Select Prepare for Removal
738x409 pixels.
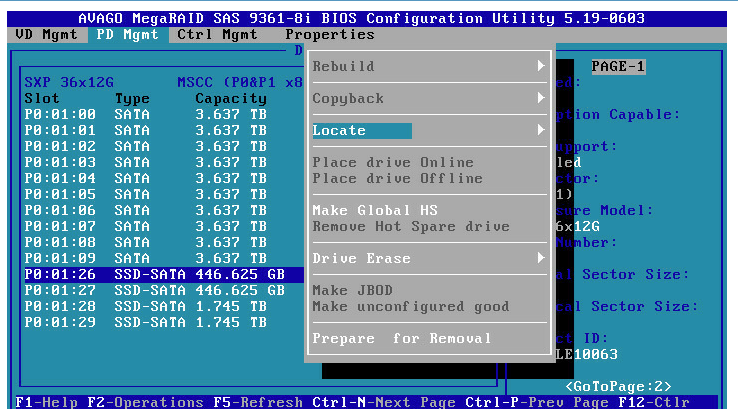click(402, 338)
